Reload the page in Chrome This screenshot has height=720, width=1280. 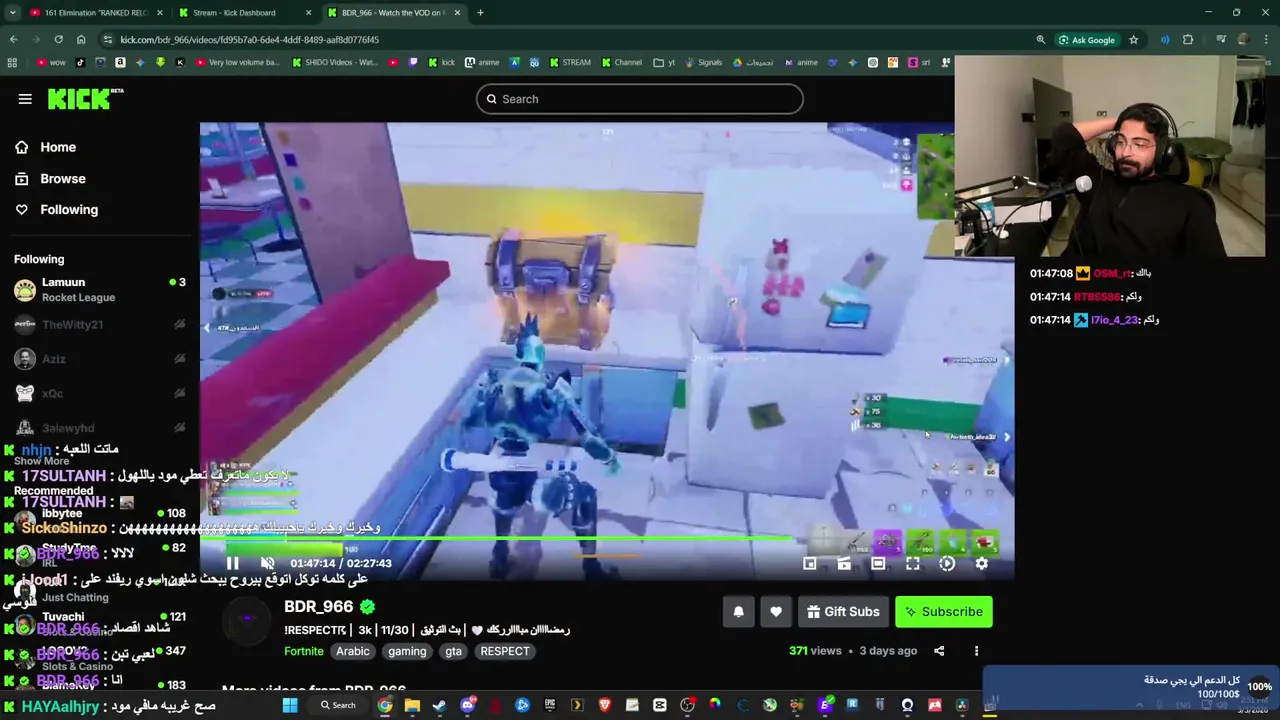pyautogui.click(x=58, y=39)
